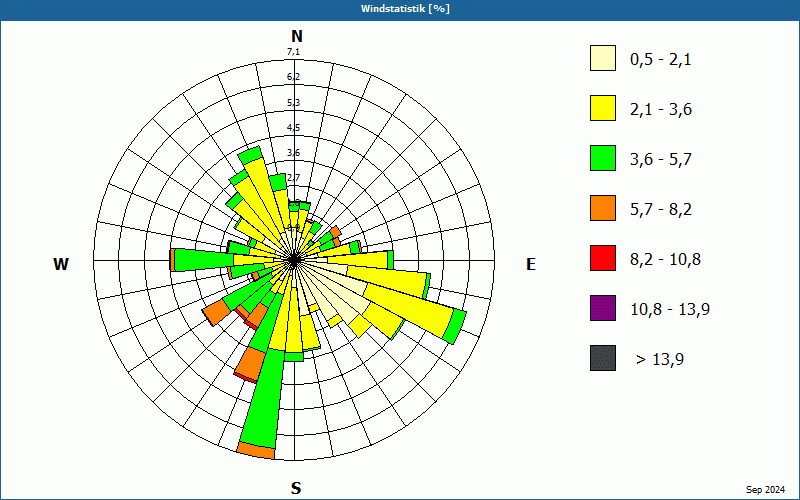
Task: Click the orange 5,7 - 8,2 legend swatch
Action: click(603, 208)
